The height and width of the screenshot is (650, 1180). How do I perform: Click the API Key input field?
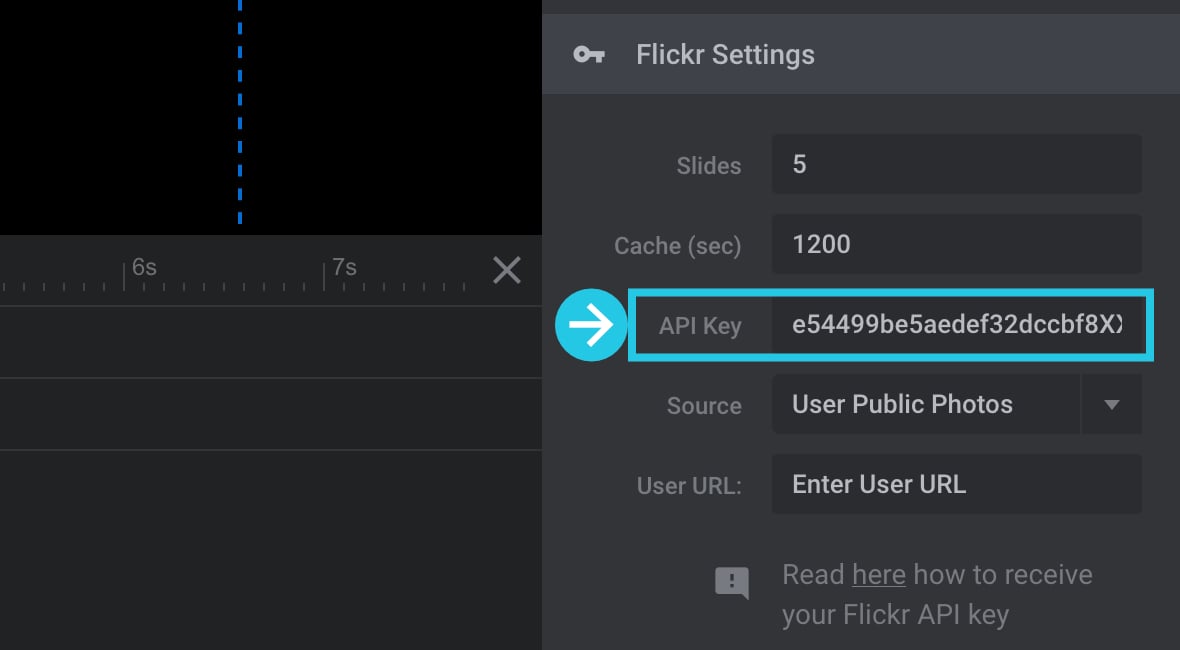click(x=958, y=325)
